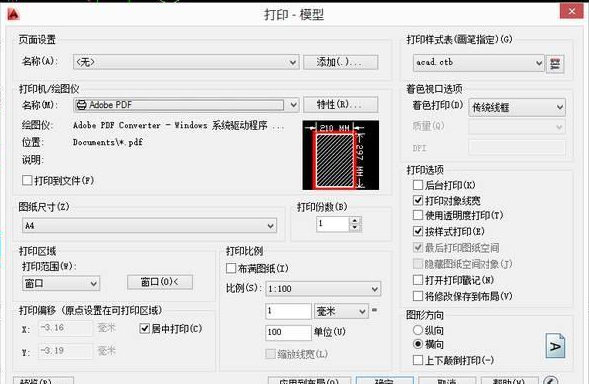Open the 页面设置 名称(A) dropdown

point(186,62)
